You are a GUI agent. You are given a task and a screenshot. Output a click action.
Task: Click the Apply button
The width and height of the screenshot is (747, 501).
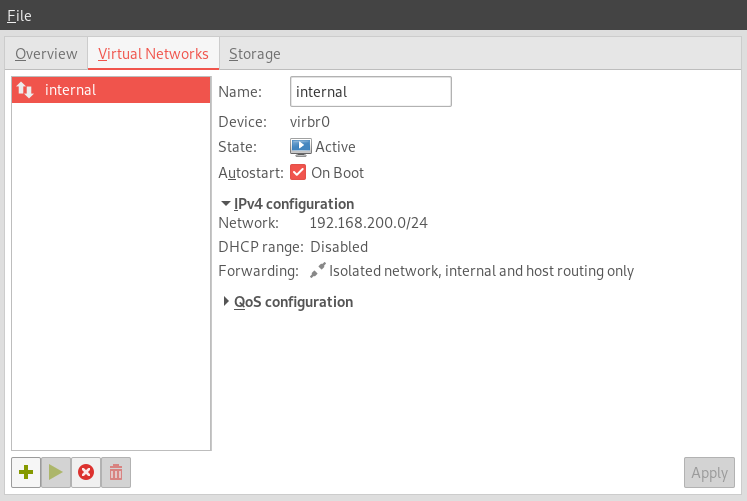click(709, 473)
